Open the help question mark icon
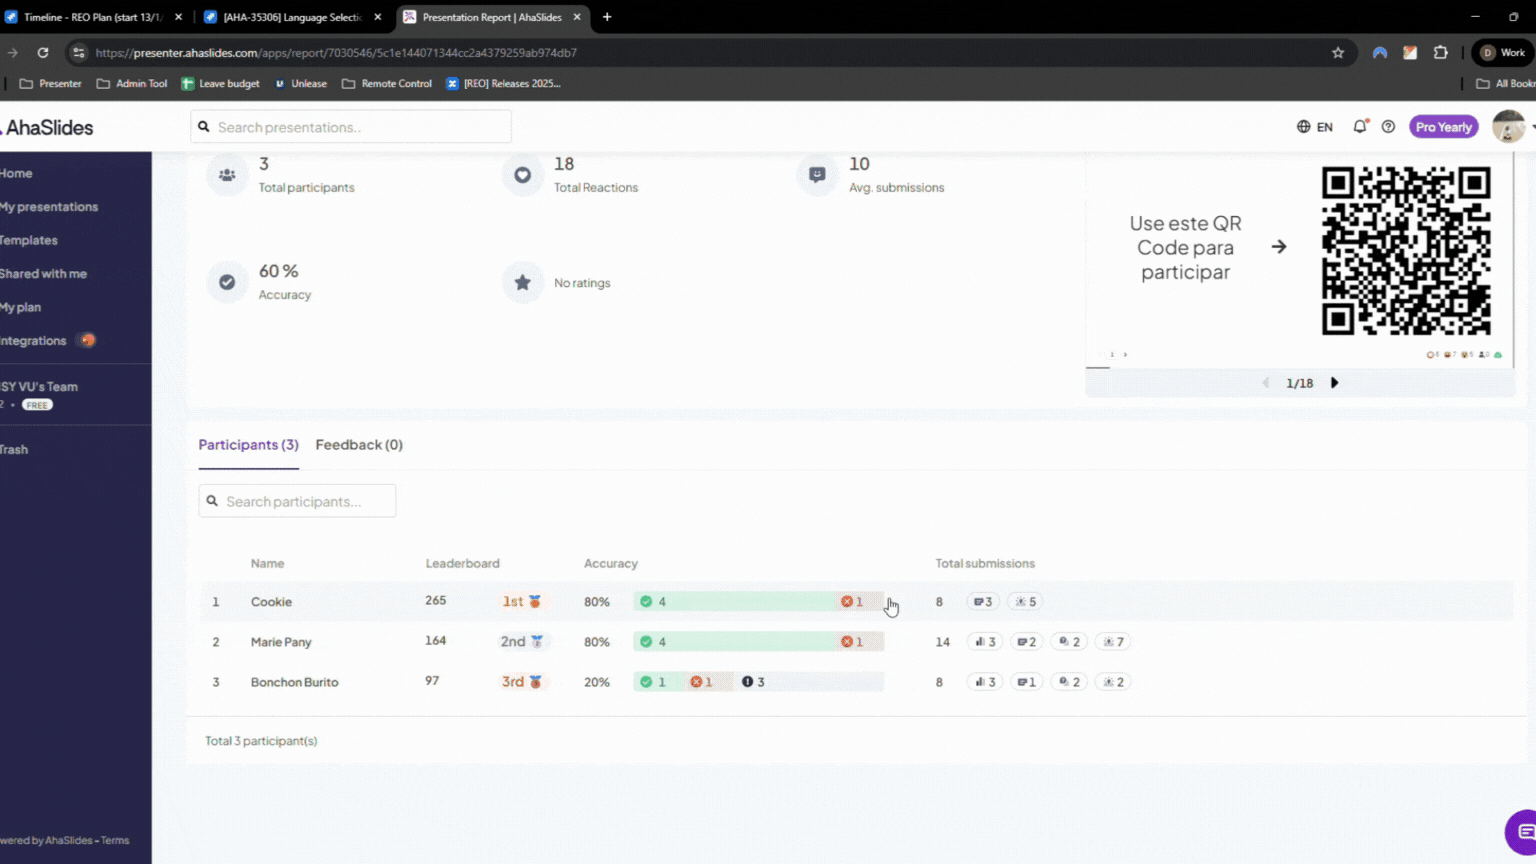The image size is (1536, 864). click(1388, 127)
